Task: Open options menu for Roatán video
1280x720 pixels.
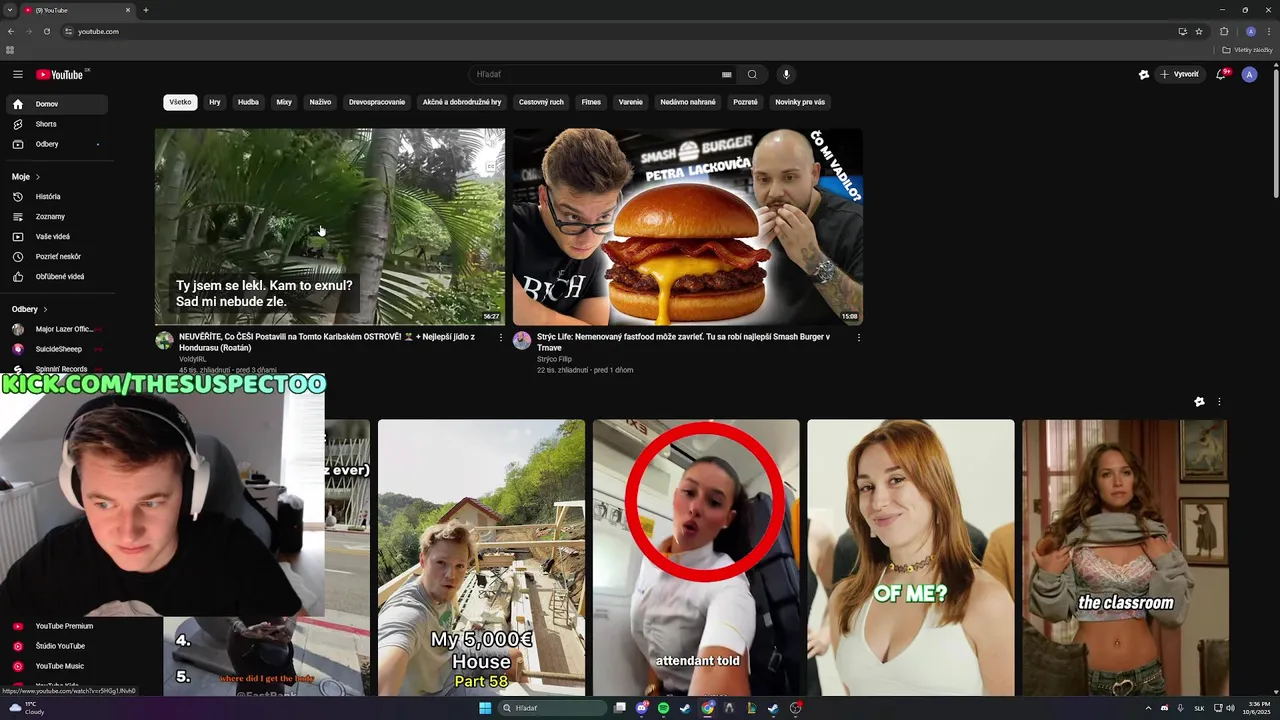Action: (x=501, y=338)
